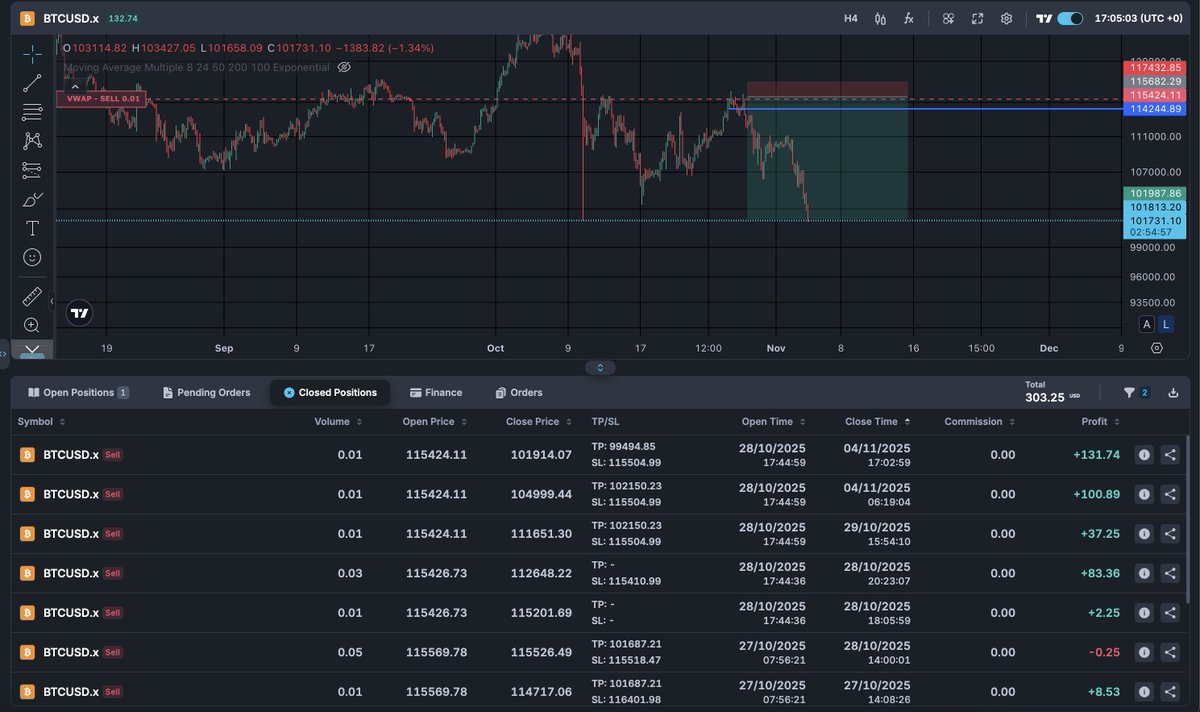Viewport: 1200px width, 712px height.
Task: Show info for the +131.74 profit trade
Action: (1144, 455)
